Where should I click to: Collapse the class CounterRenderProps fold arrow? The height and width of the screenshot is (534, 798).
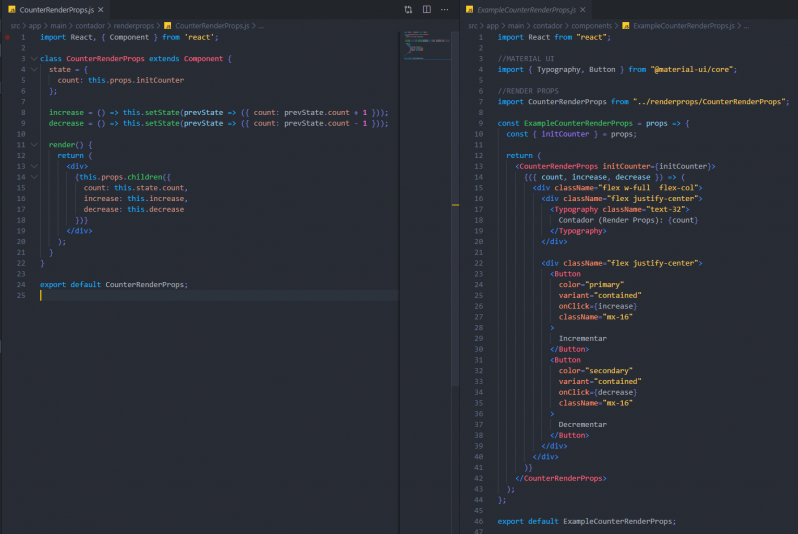pos(33,59)
